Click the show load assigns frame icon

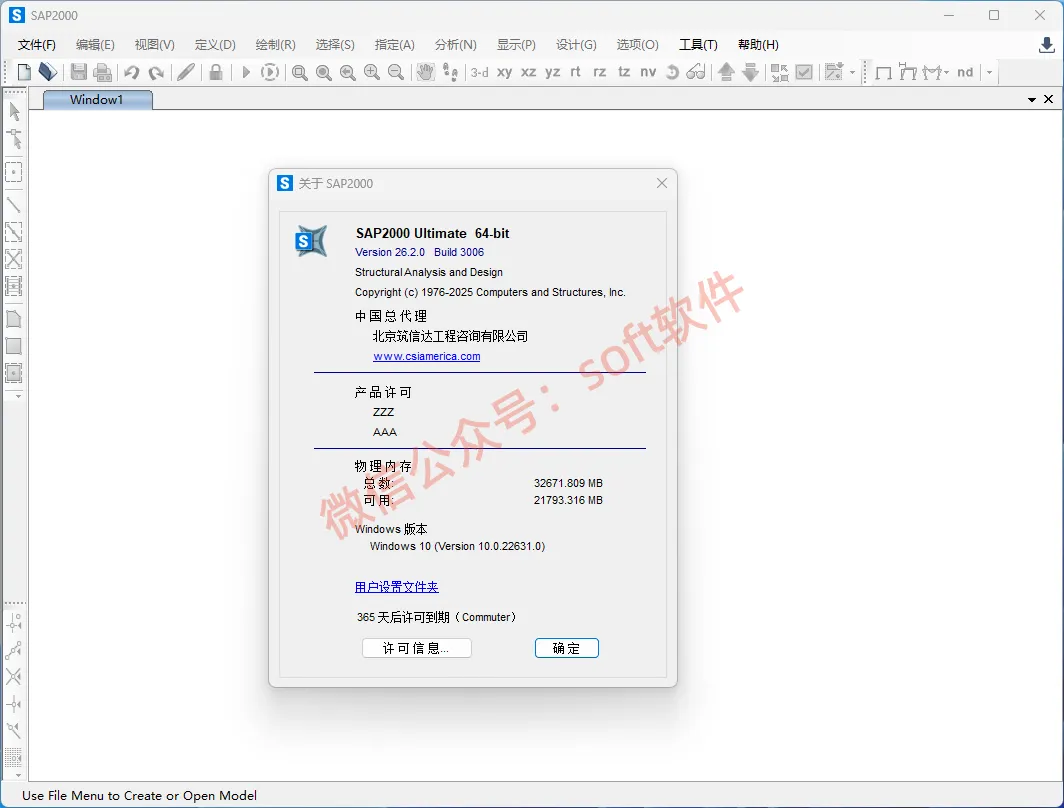[x=908, y=72]
